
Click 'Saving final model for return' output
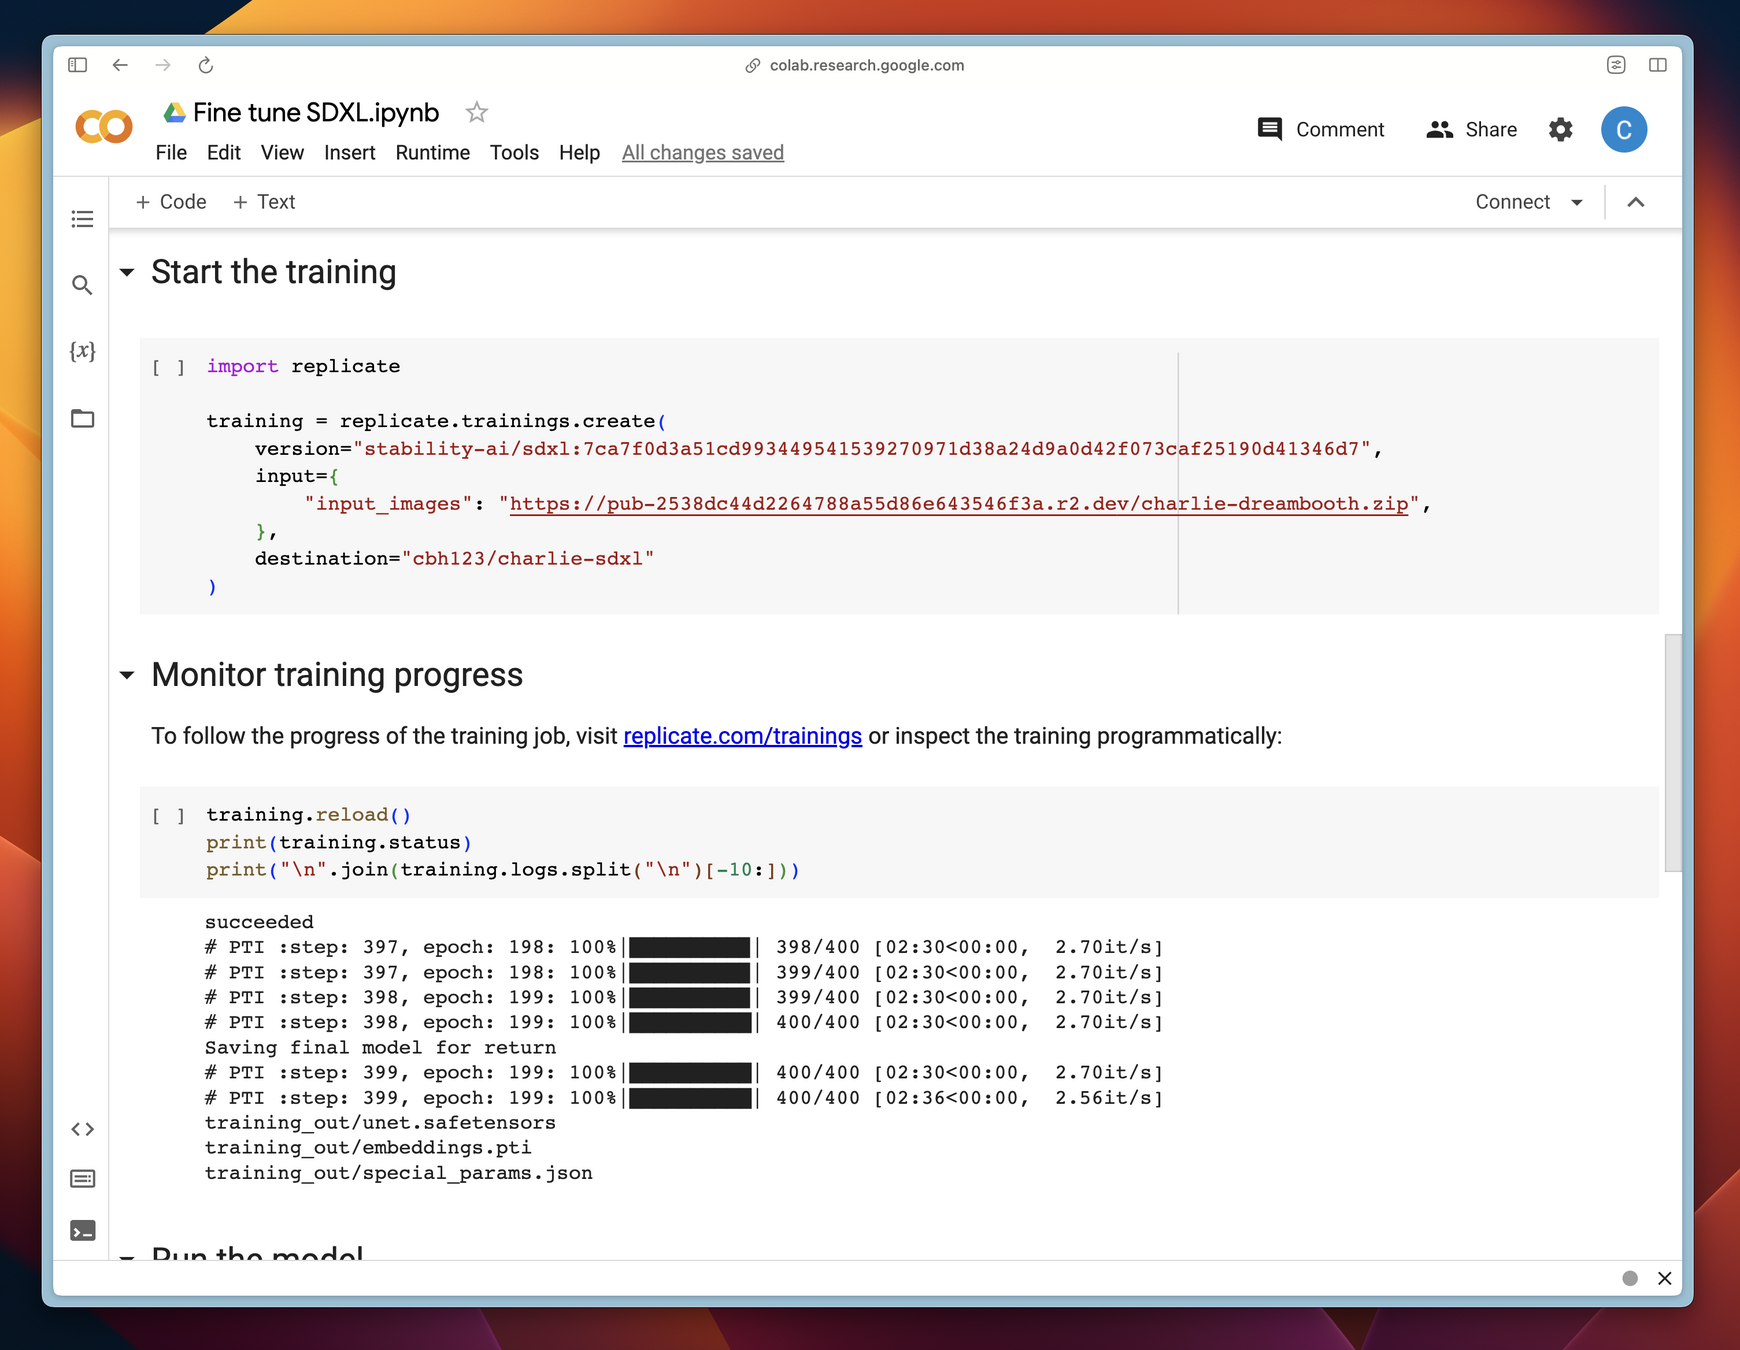(x=380, y=1048)
